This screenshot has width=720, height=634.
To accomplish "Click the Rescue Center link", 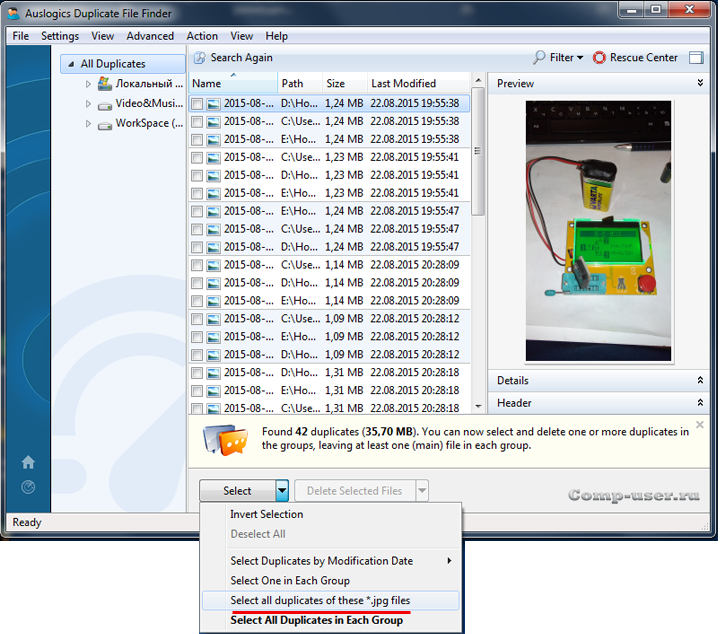I will (644, 57).
